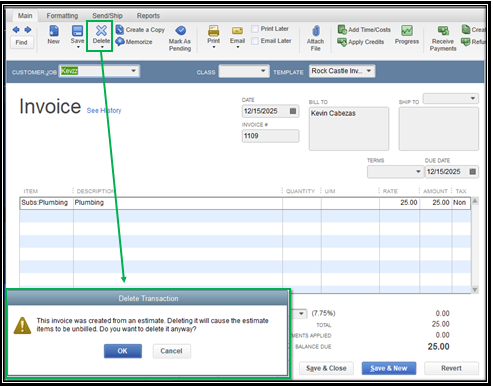Click Cancel in Delete Transaction dialog

pos(171,351)
